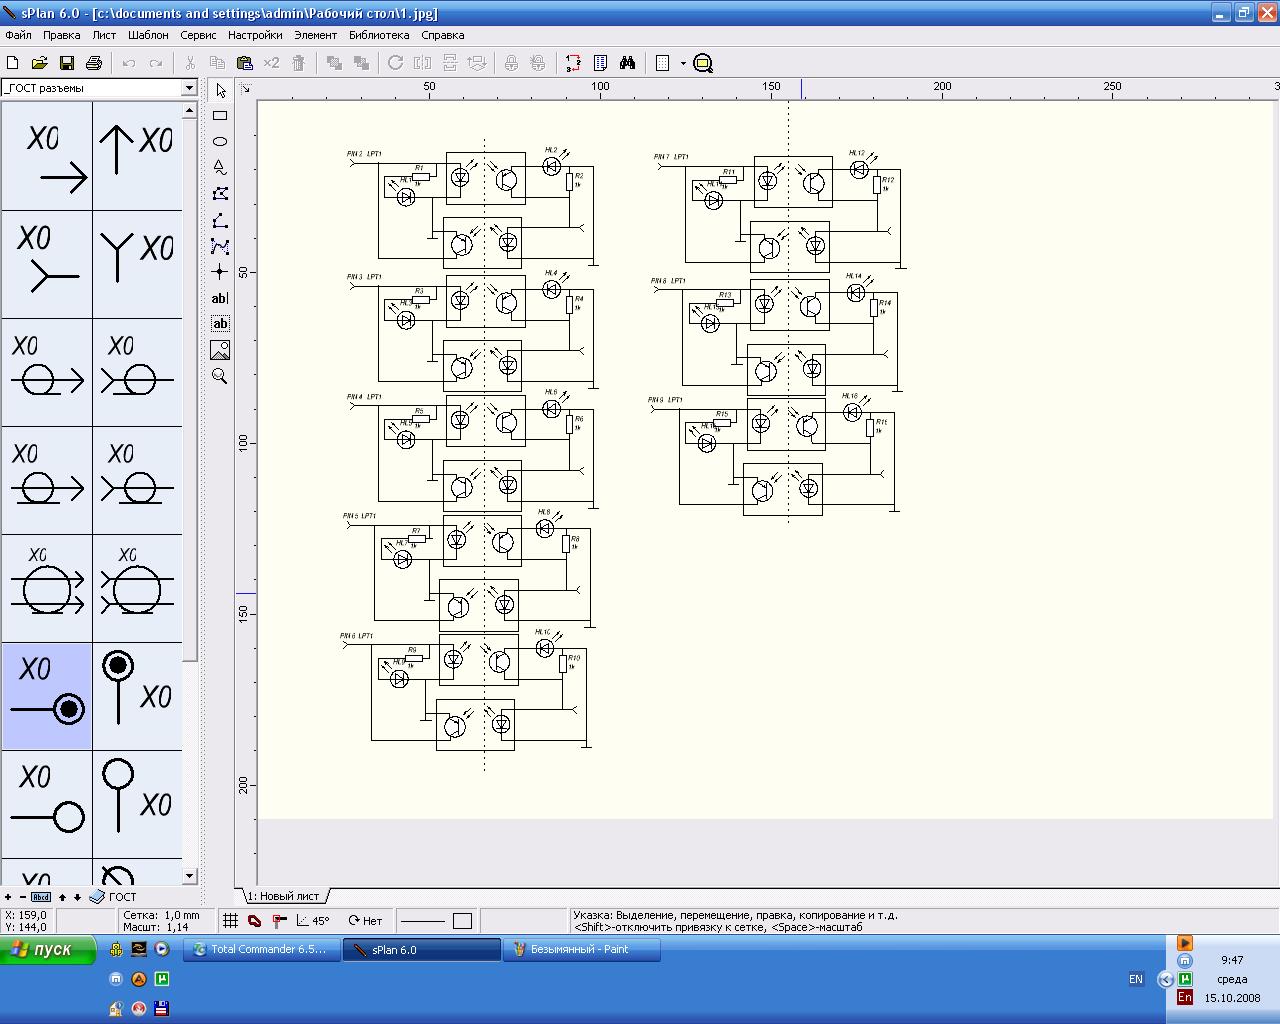Choose the junction node tool
This screenshot has height=1024, width=1280.
pyautogui.click(x=220, y=272)
